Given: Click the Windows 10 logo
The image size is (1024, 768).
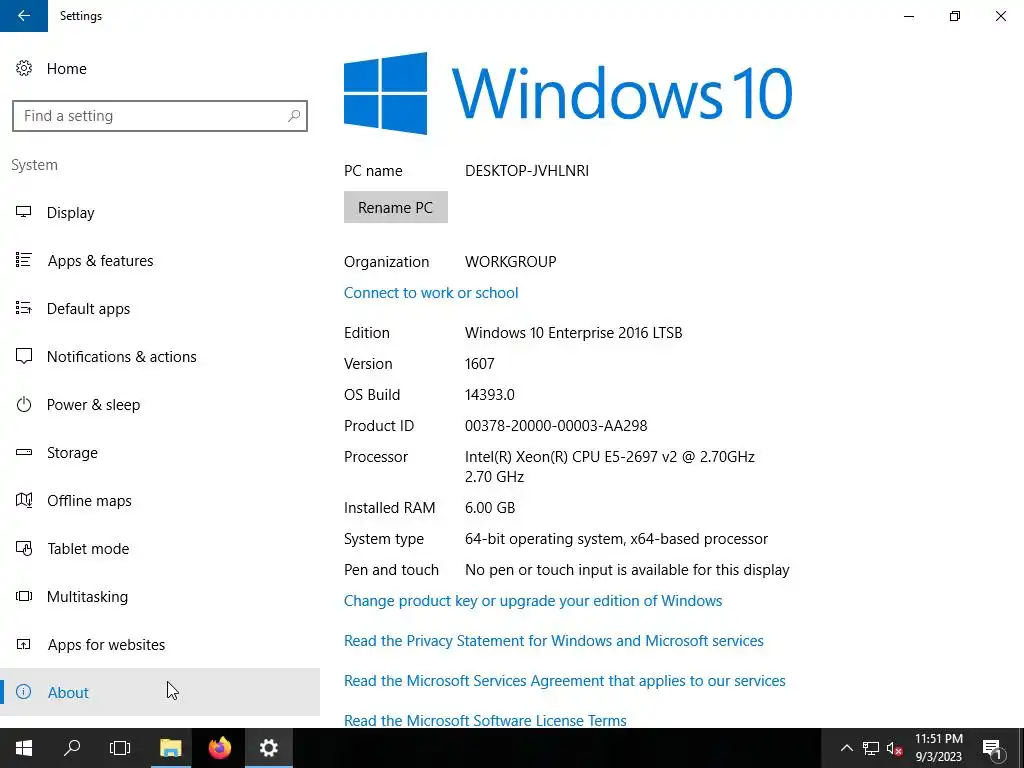Looking at the screenshot, I should point(568,93).
